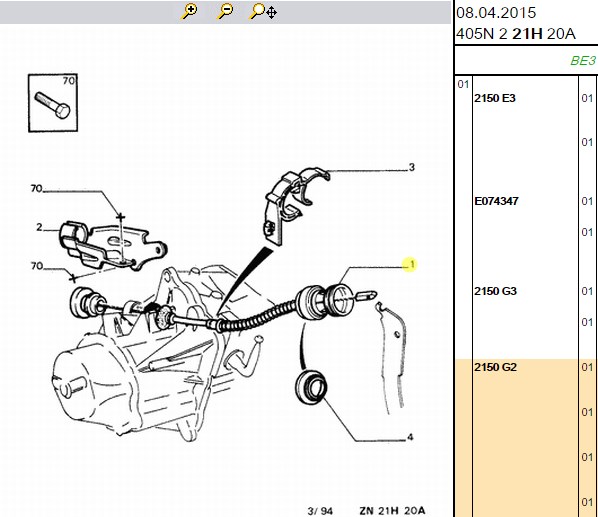Select part number E074347
Viewport: 598px width, 517px height.
496,201
